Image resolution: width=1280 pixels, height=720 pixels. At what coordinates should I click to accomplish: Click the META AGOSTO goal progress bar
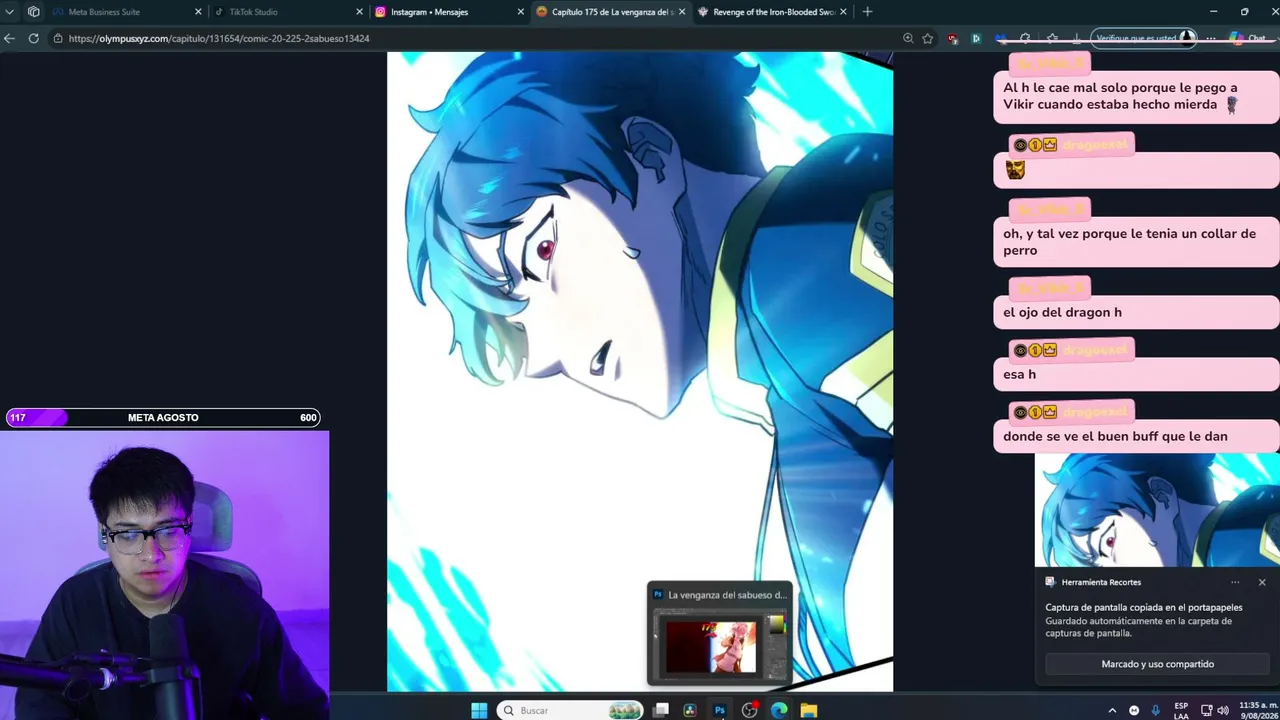point(163,417)
